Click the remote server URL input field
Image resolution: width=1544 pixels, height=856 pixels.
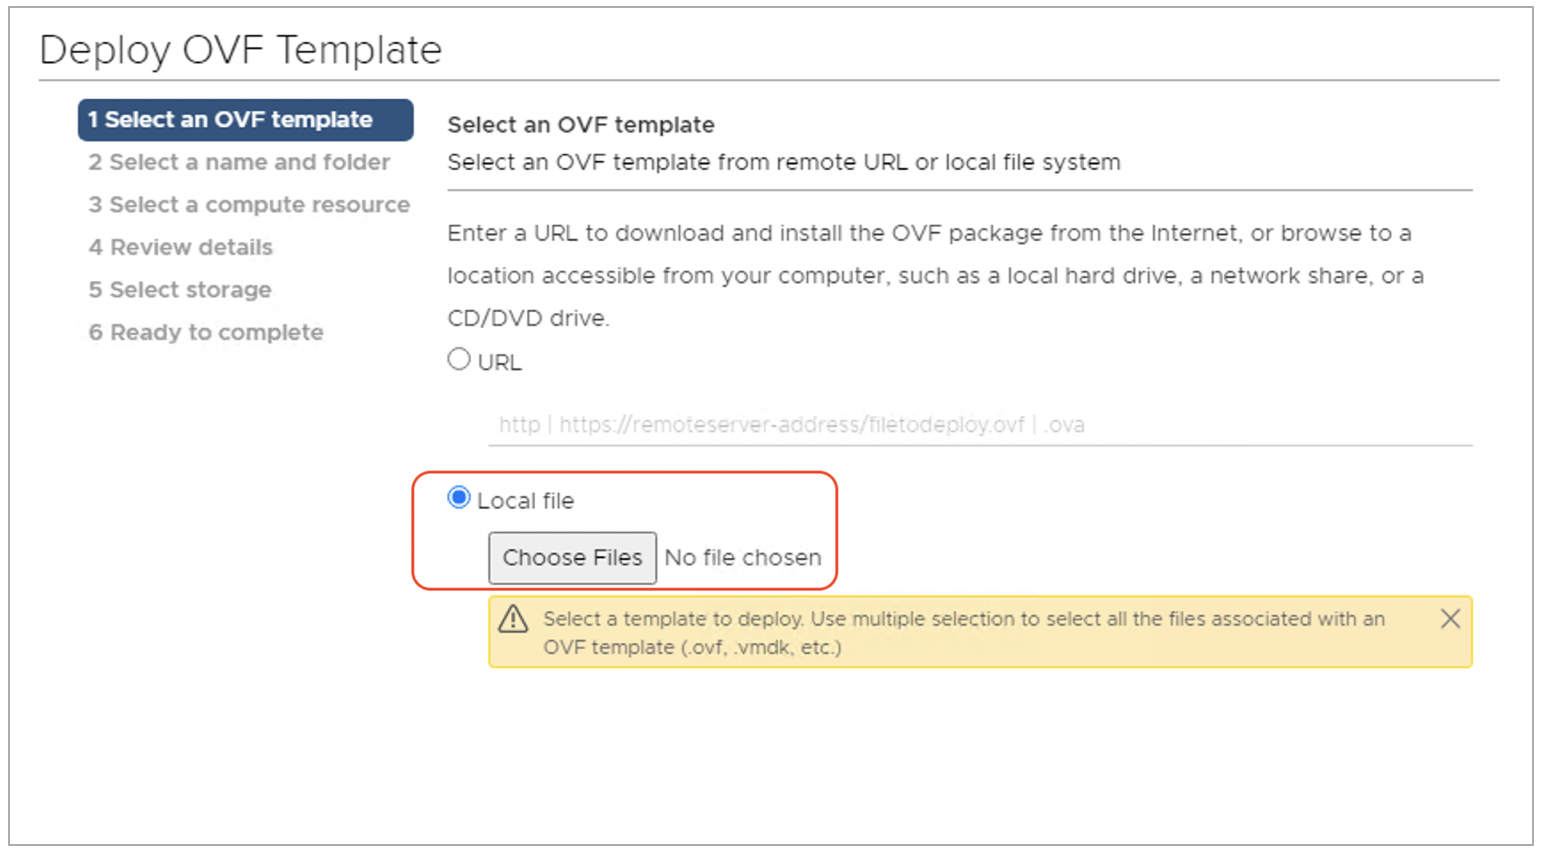coord(980,425)
